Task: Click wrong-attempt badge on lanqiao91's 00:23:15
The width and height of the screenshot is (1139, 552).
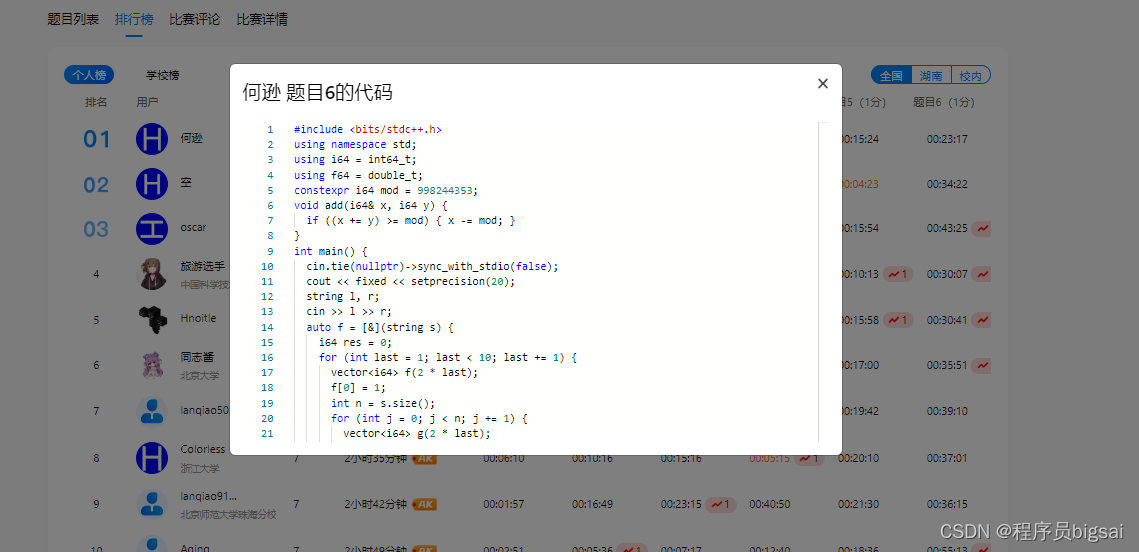Action: (721, 504)
